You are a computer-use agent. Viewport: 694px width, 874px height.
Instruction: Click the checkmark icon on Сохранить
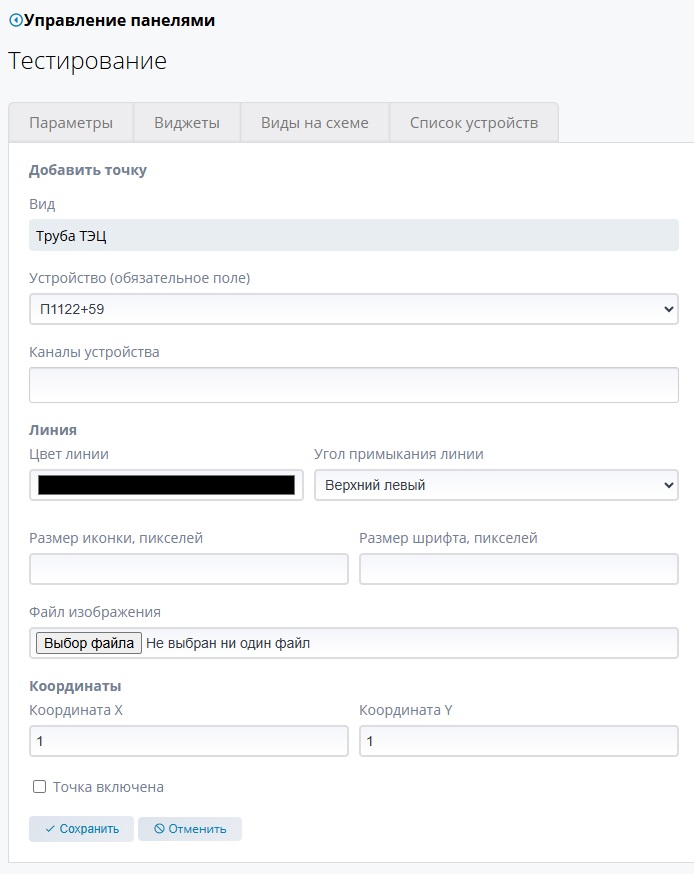[50, 829]
